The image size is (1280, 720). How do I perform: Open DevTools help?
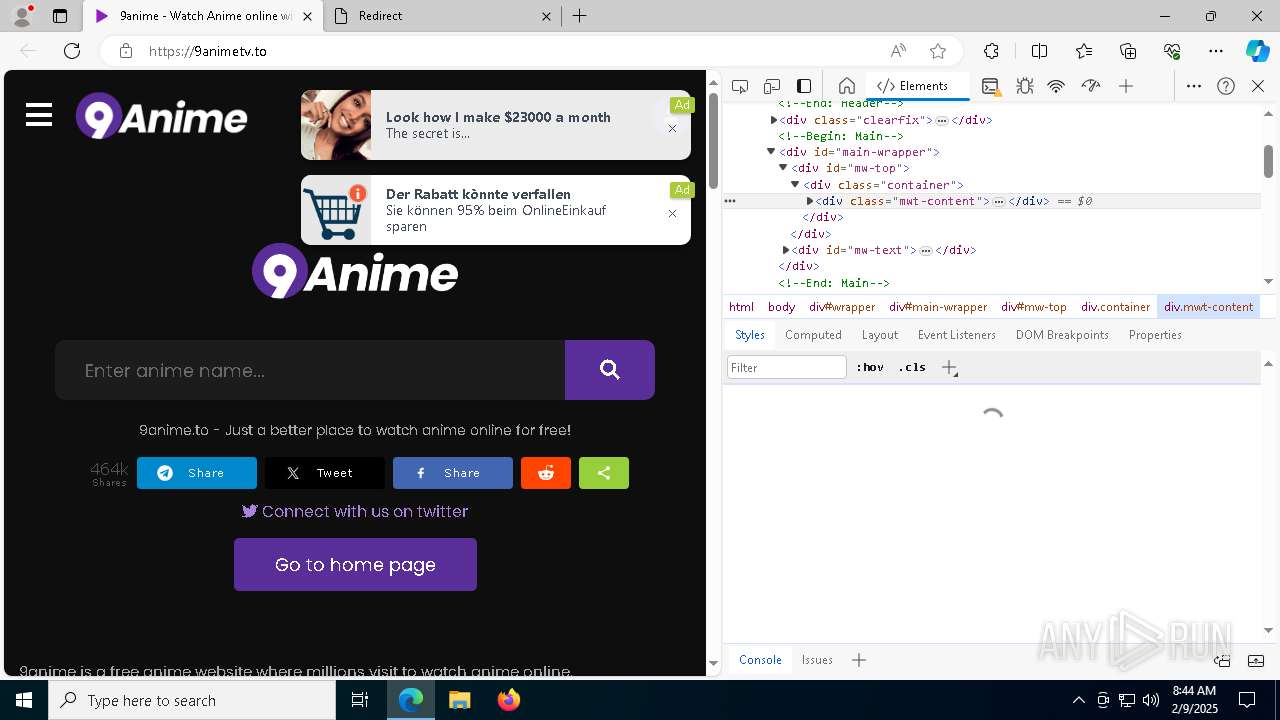[x=1226, y=86]
